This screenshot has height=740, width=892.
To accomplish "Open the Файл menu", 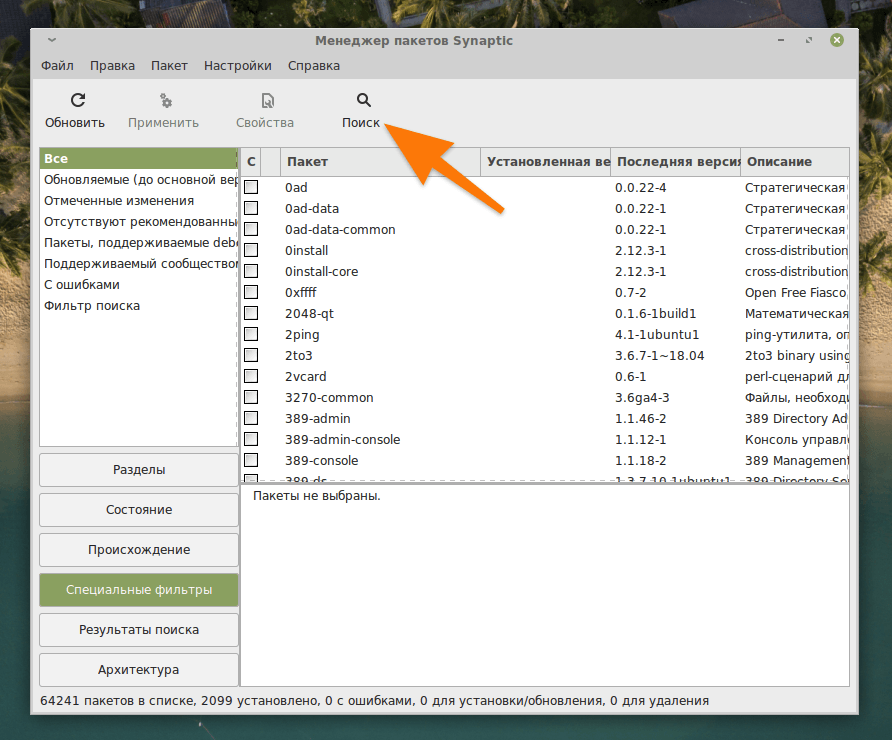I will (x=57, y=66).
